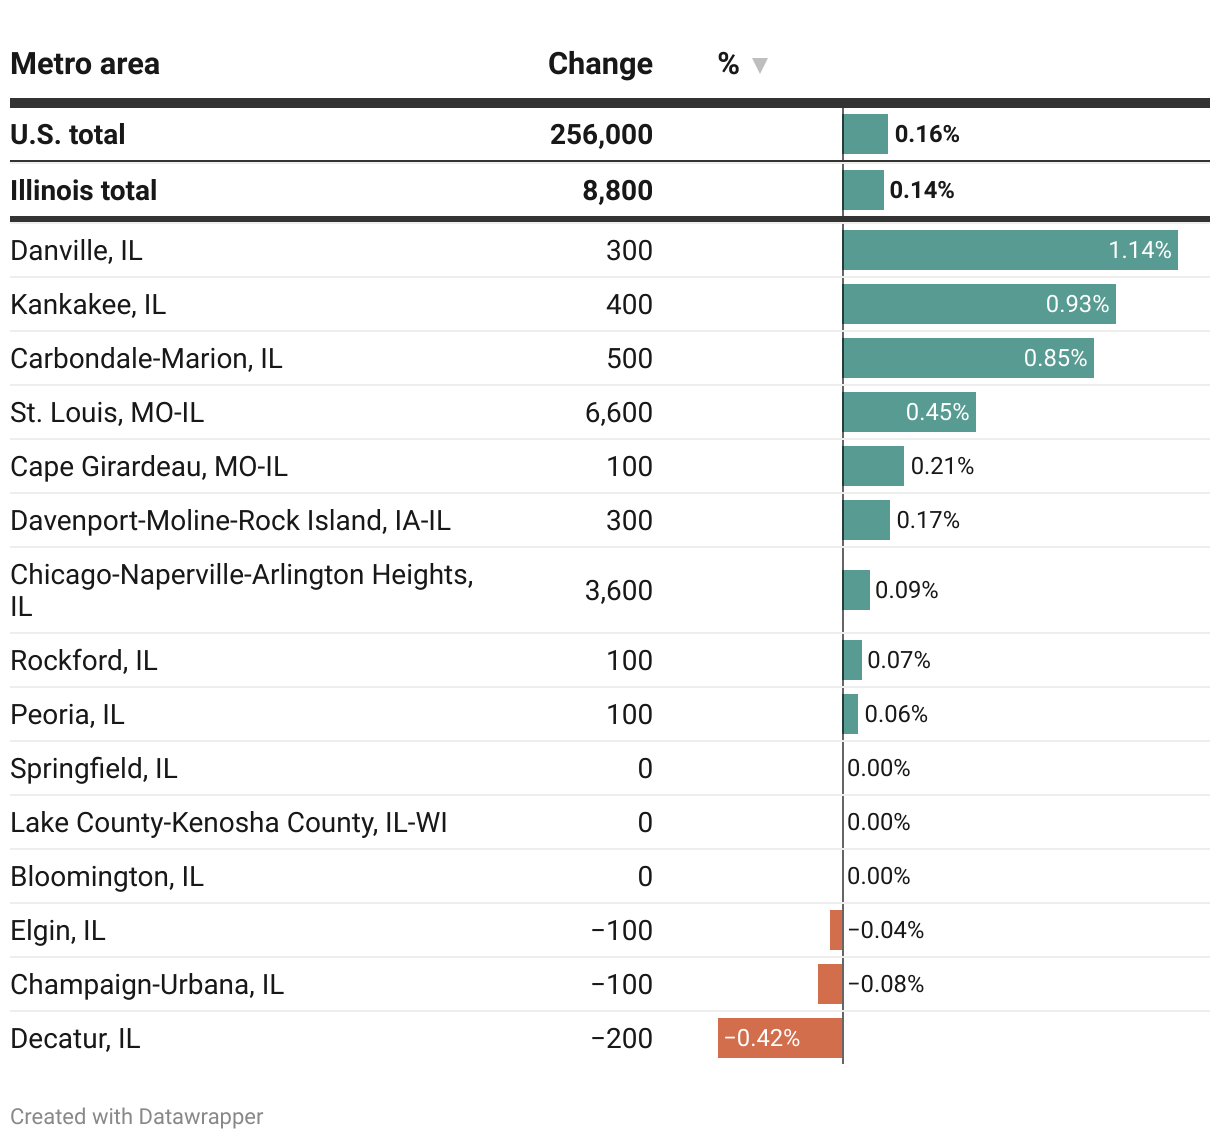Click the Kankakee 0.93% bar
Viewport: 1220px width, 1140px height.
click(x=978, y=304)
